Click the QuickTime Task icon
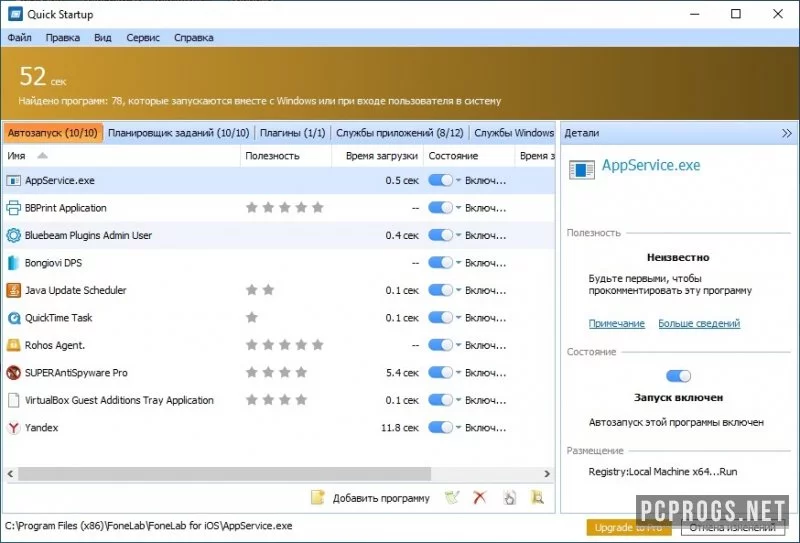The image size is (800, 543). [x=13, y=318]
